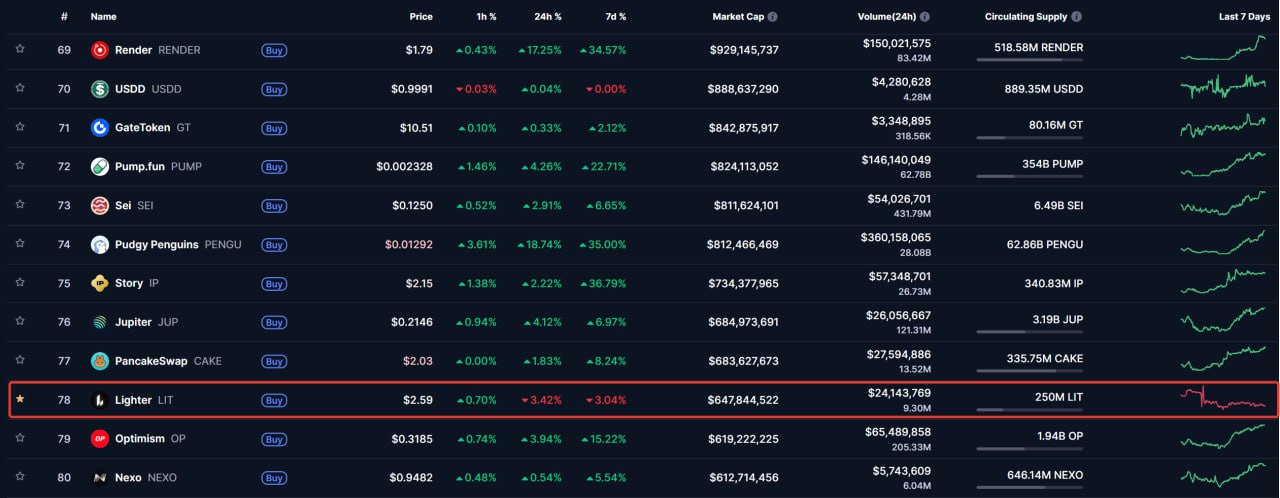Click Lighter market cap $647,844,522

(x=744, y=400)
